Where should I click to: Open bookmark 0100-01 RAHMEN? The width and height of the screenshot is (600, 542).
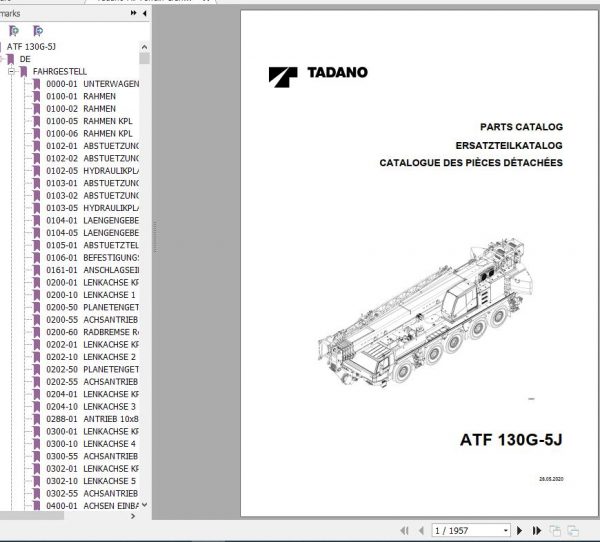pos(81,96)
